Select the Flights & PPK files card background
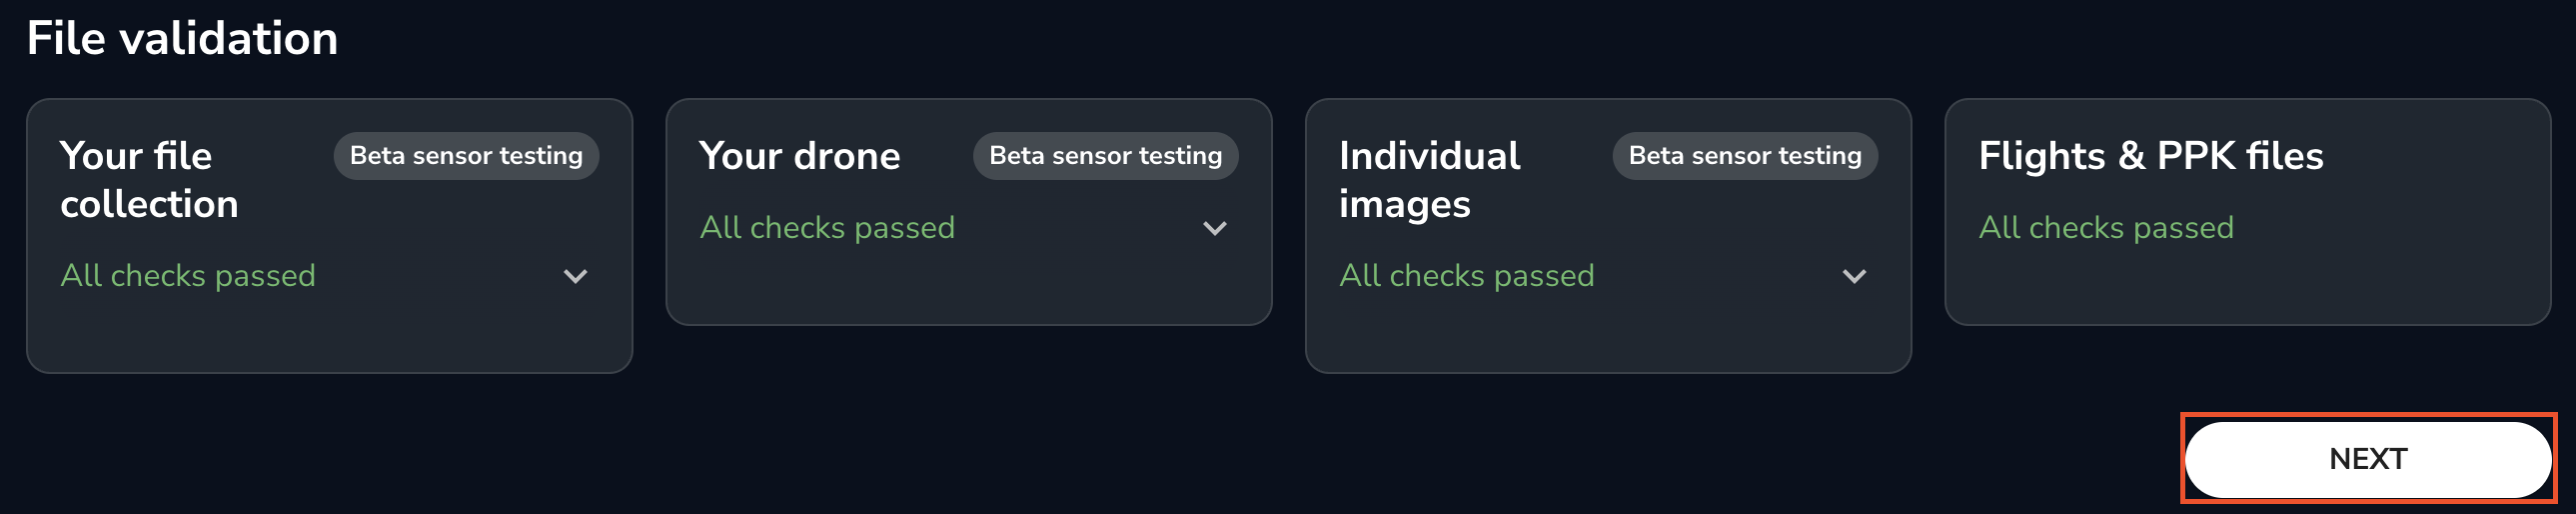 point(2246,285)
